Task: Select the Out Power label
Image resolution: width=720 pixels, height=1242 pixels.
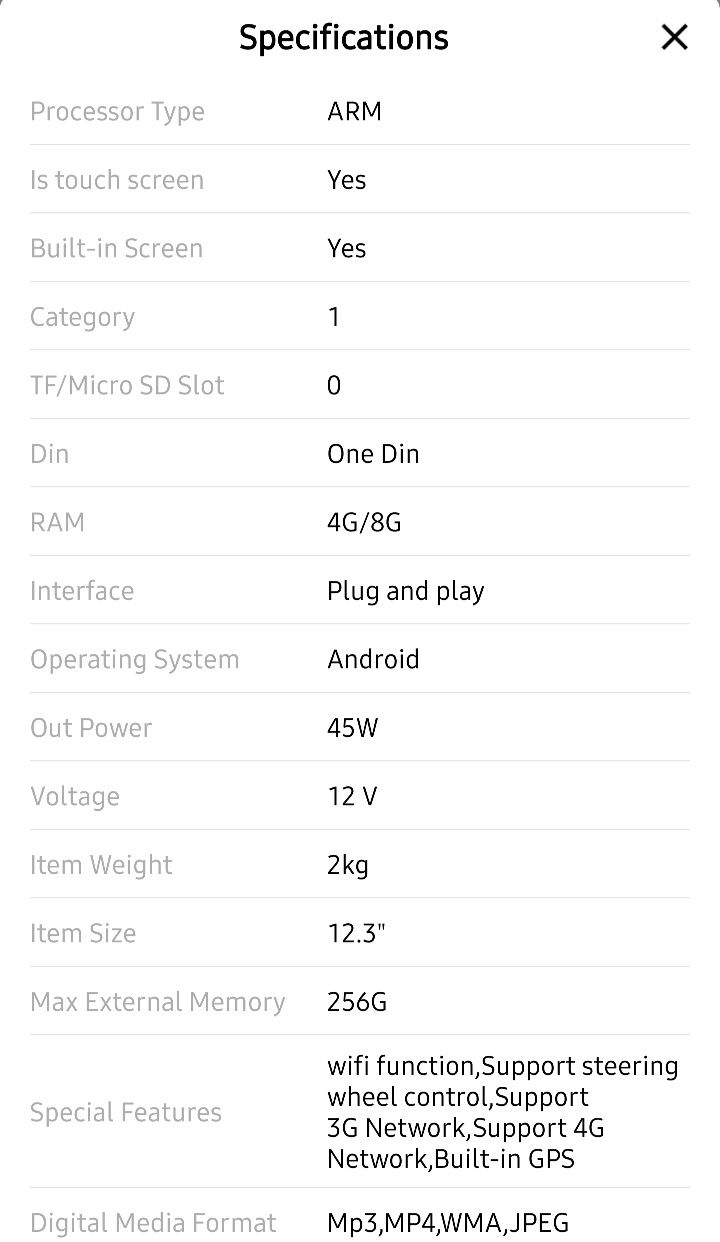Action: pos(91,728)
